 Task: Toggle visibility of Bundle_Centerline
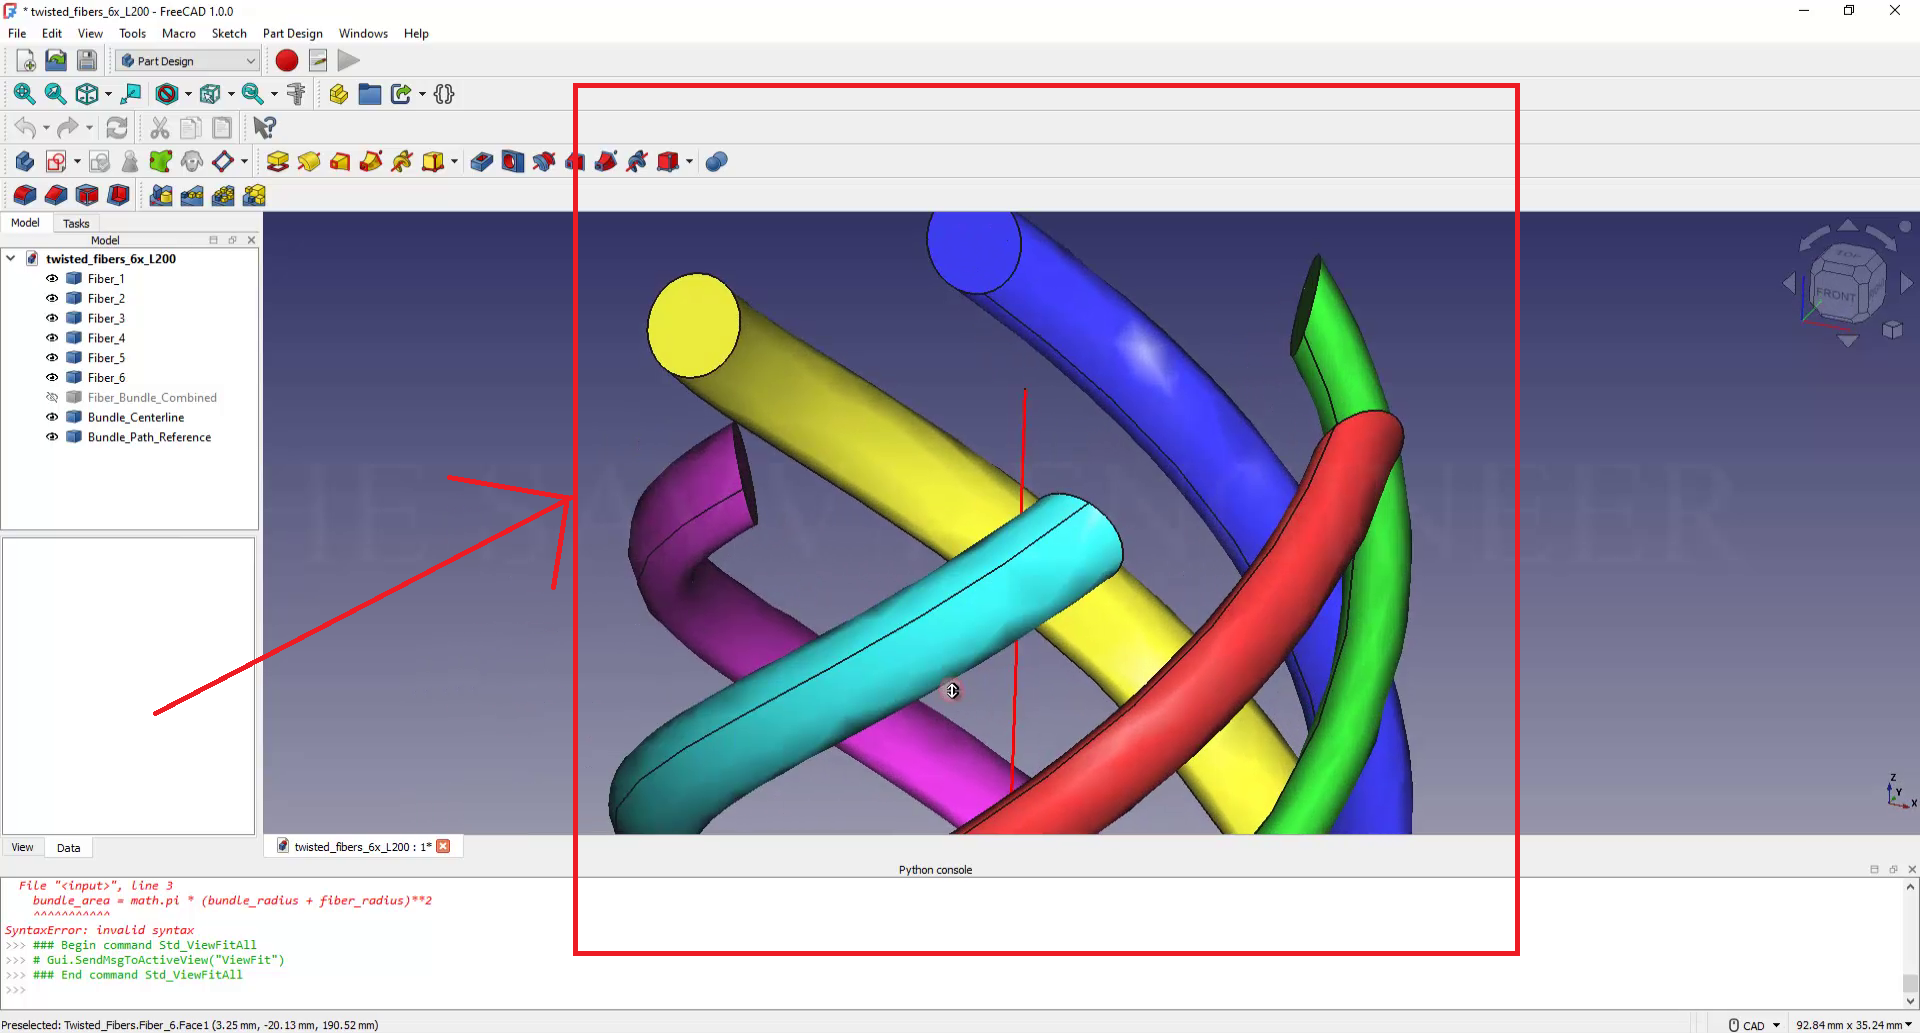pos(52,417)
